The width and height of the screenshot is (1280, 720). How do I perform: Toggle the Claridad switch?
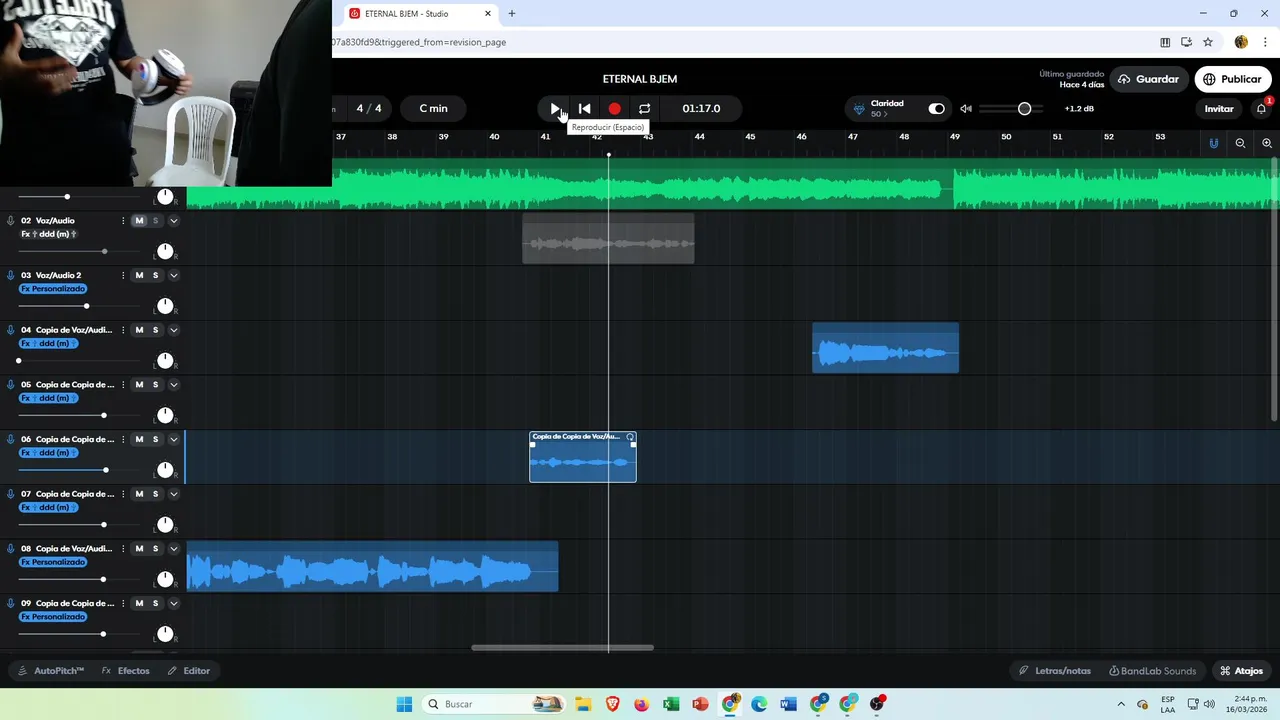(936, 108)
